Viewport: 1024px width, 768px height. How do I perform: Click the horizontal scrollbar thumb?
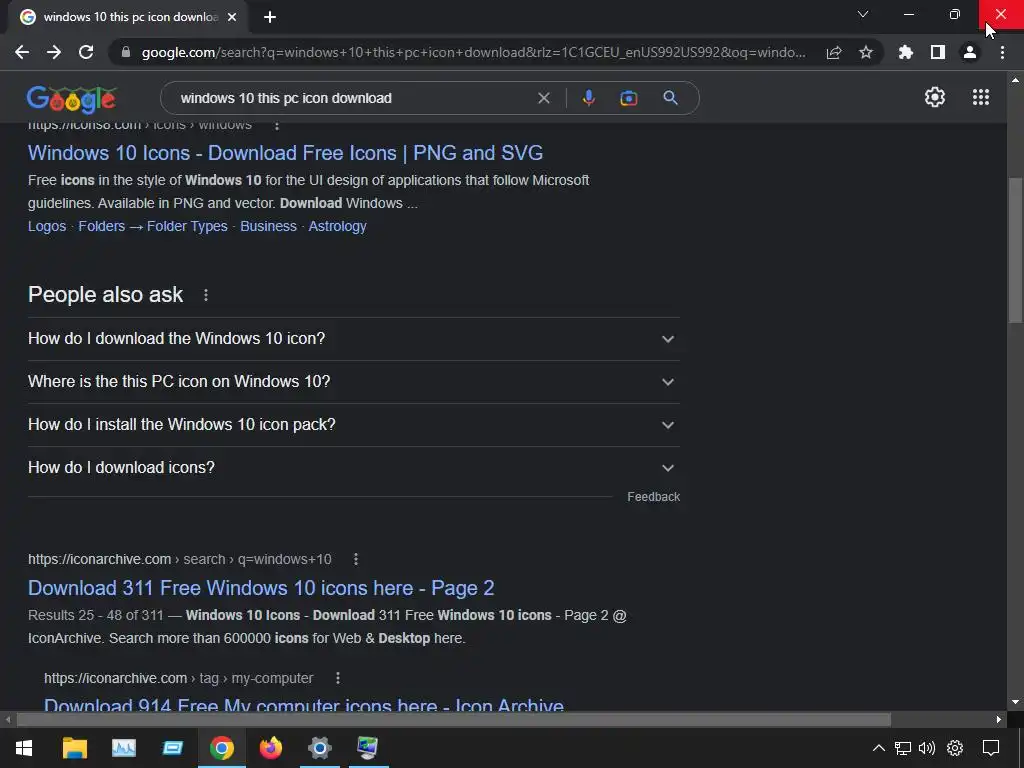[x=453, y=720]
